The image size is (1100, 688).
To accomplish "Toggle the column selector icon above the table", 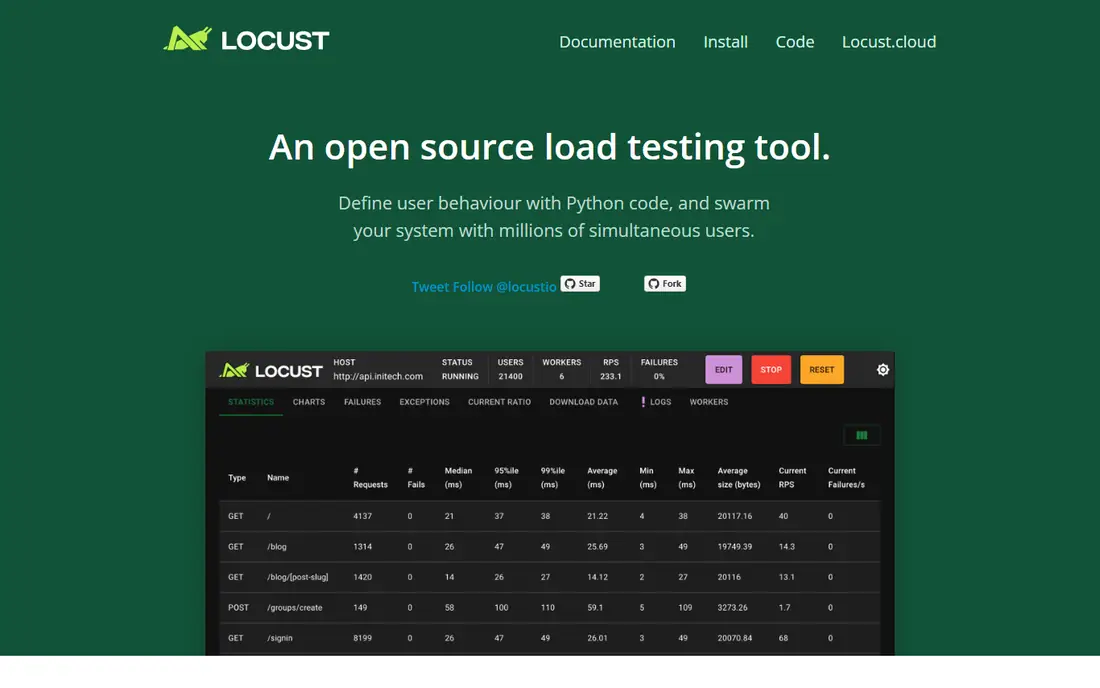I will (861, 436).
